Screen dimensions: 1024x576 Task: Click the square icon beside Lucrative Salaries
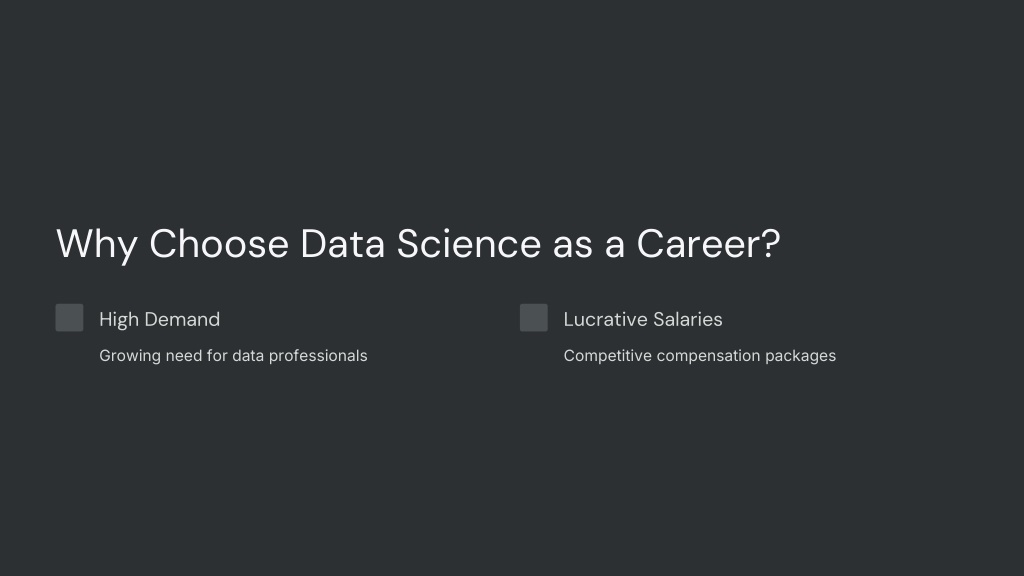click(534, 317)
